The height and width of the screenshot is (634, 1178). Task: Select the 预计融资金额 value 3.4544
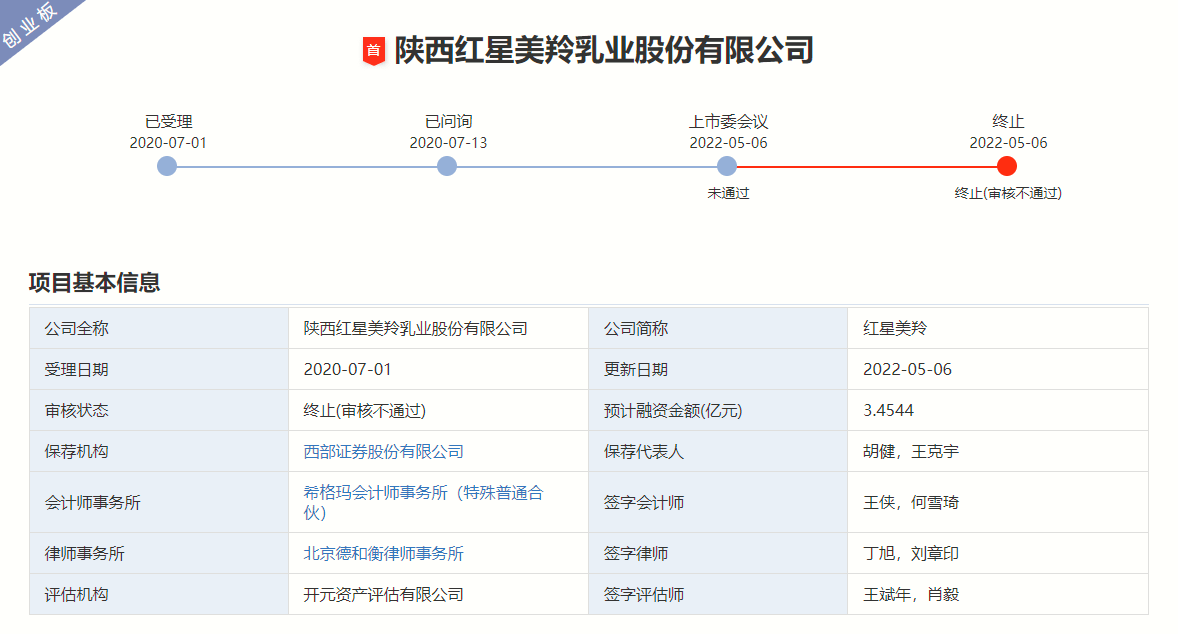(x=888, y=410)
